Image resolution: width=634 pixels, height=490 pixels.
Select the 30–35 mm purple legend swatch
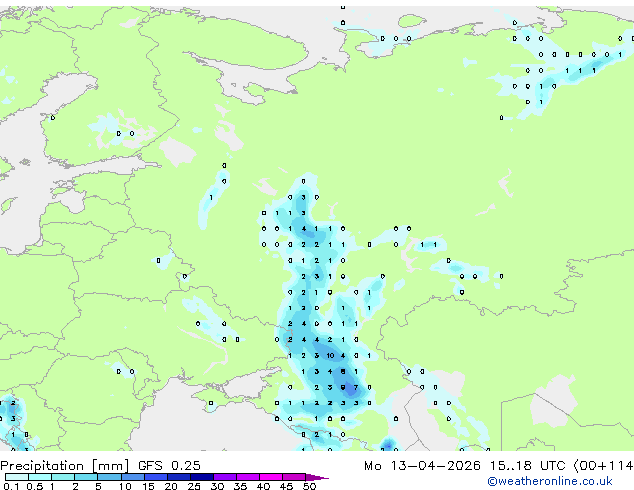(x=225, y=477)
